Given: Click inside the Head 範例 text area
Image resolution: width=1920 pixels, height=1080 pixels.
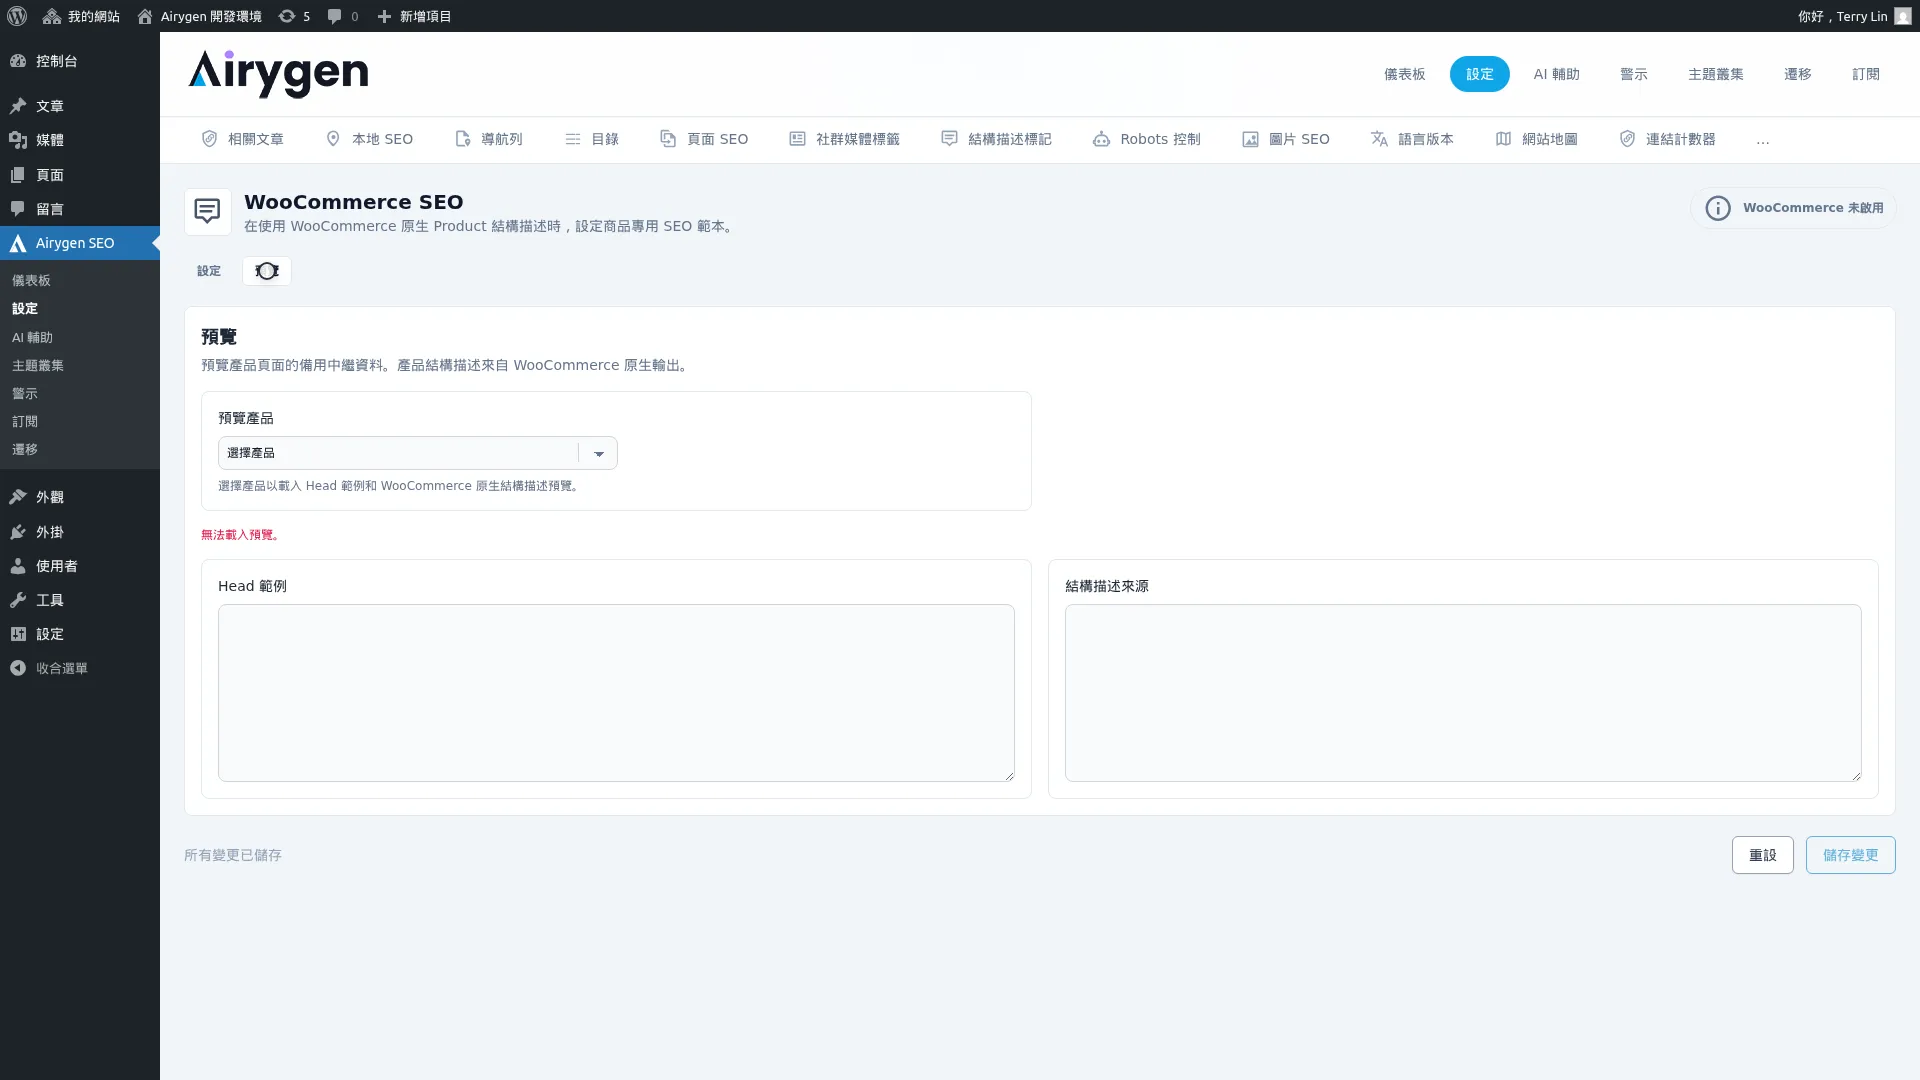Looking at the screenshot, I should tap(616, 693).
